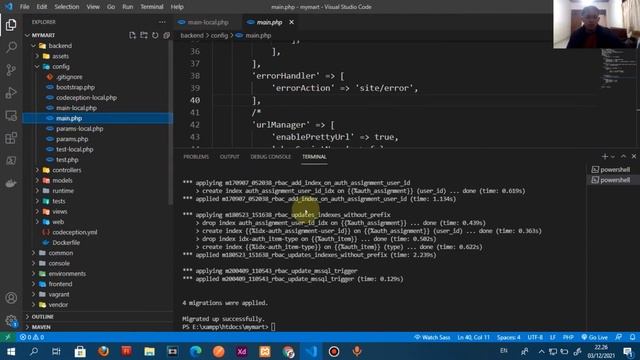The width and height of the screenshot is (640, 360).
Task: Select first powershell terminal instance
Action: 611,169
